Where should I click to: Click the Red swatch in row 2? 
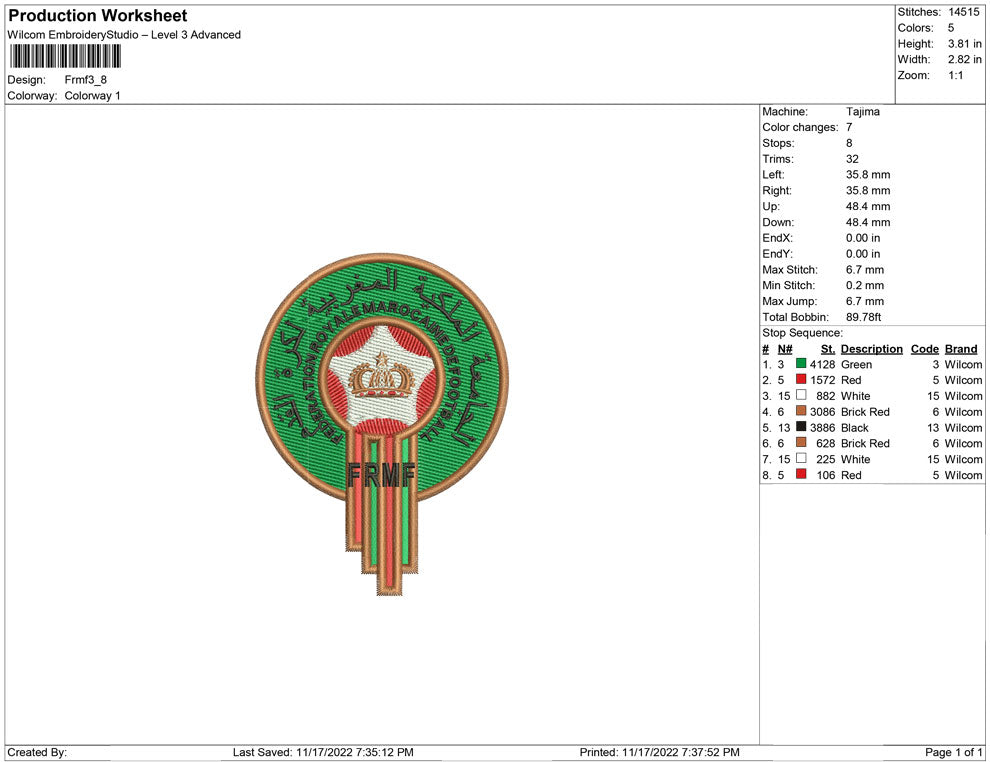tap(801, 379)
